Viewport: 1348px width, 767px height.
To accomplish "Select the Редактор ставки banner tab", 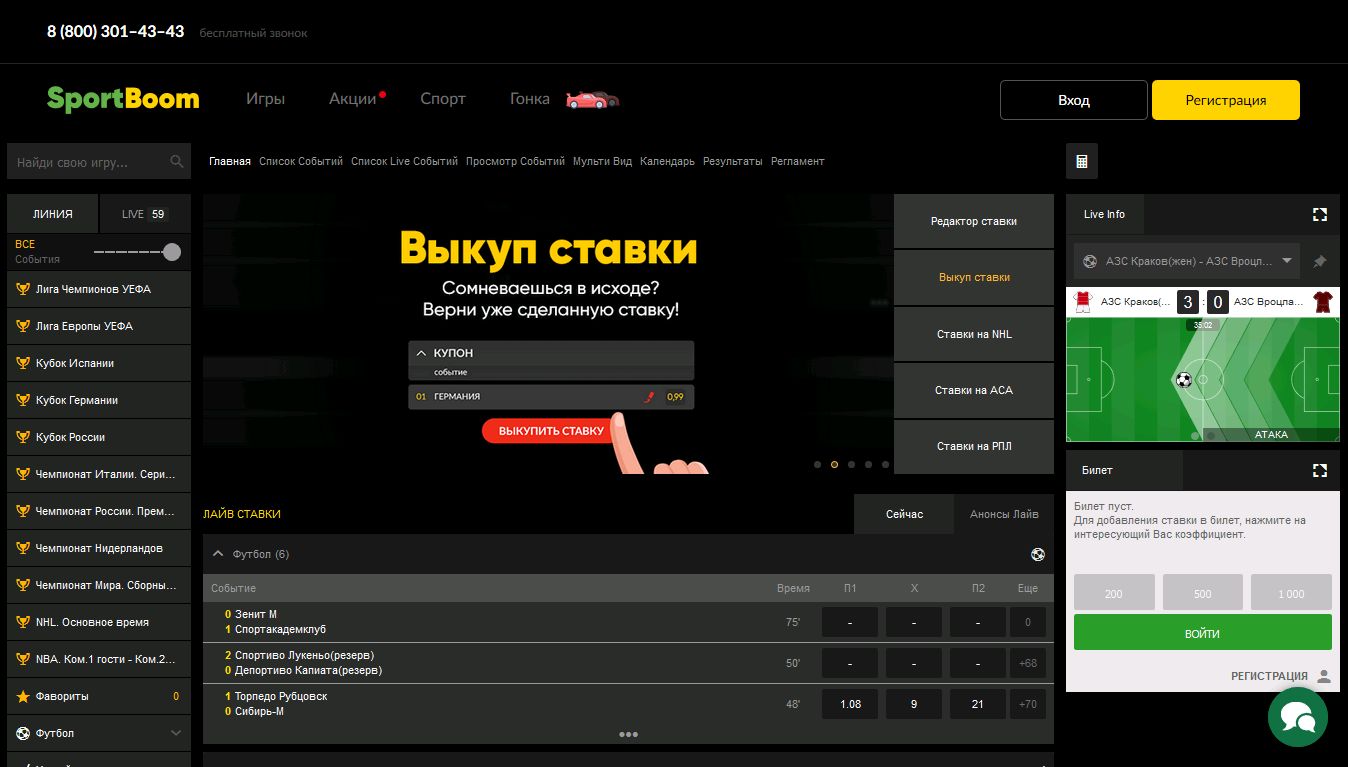I will click(974, 221).
